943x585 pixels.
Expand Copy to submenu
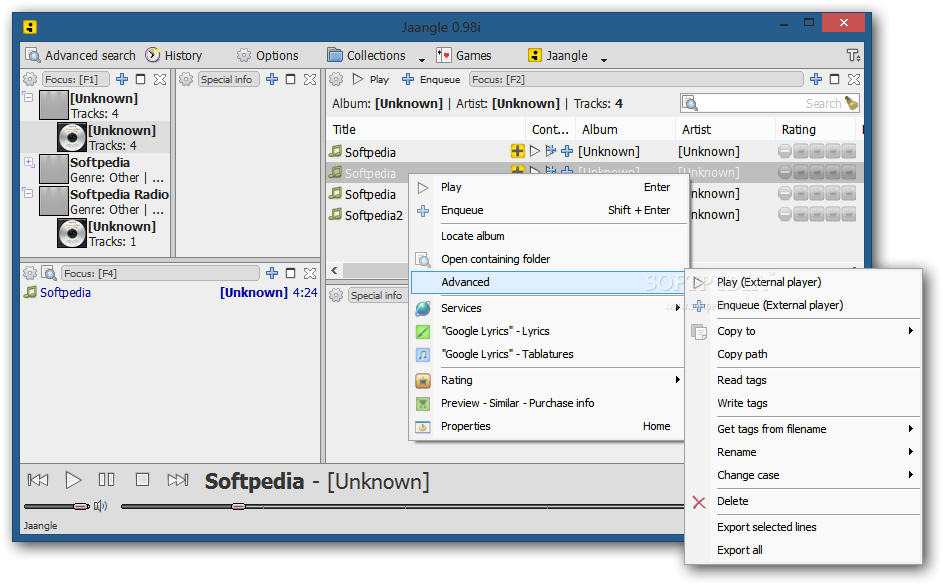[x=803, y=331]
